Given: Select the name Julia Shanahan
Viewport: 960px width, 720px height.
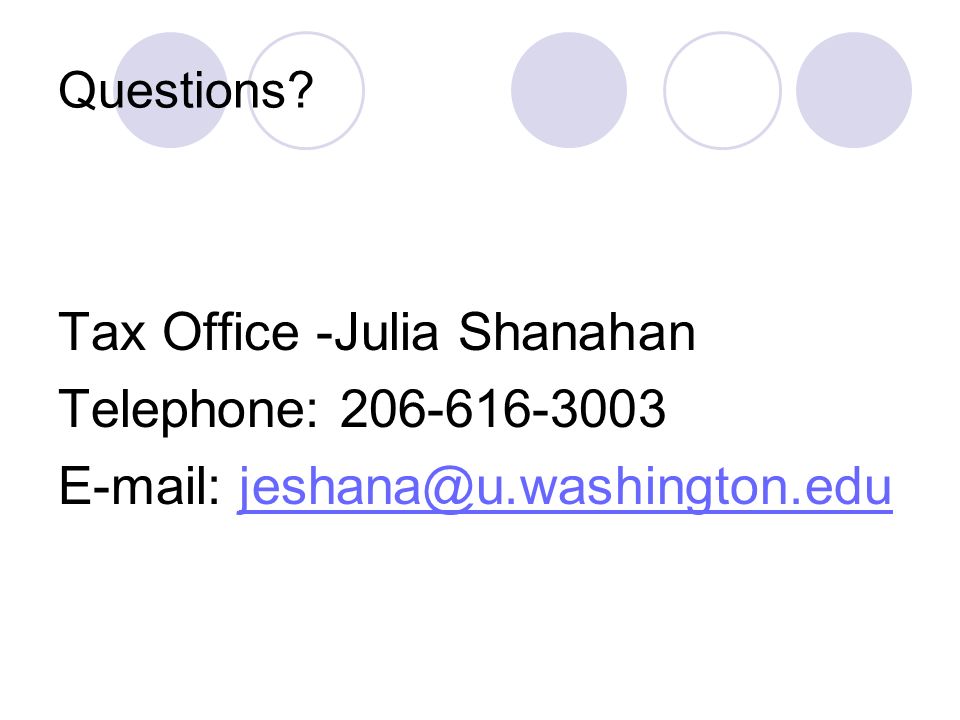Looking at the screenshot, I should 514,332.
